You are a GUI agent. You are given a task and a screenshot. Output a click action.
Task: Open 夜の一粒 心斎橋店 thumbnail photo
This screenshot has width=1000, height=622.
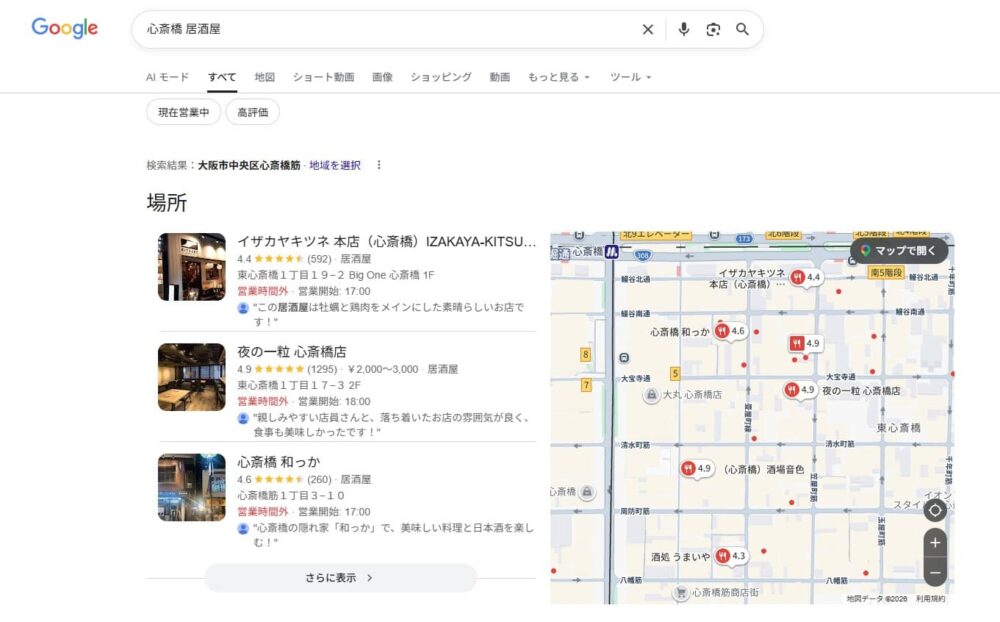(192, 377)
